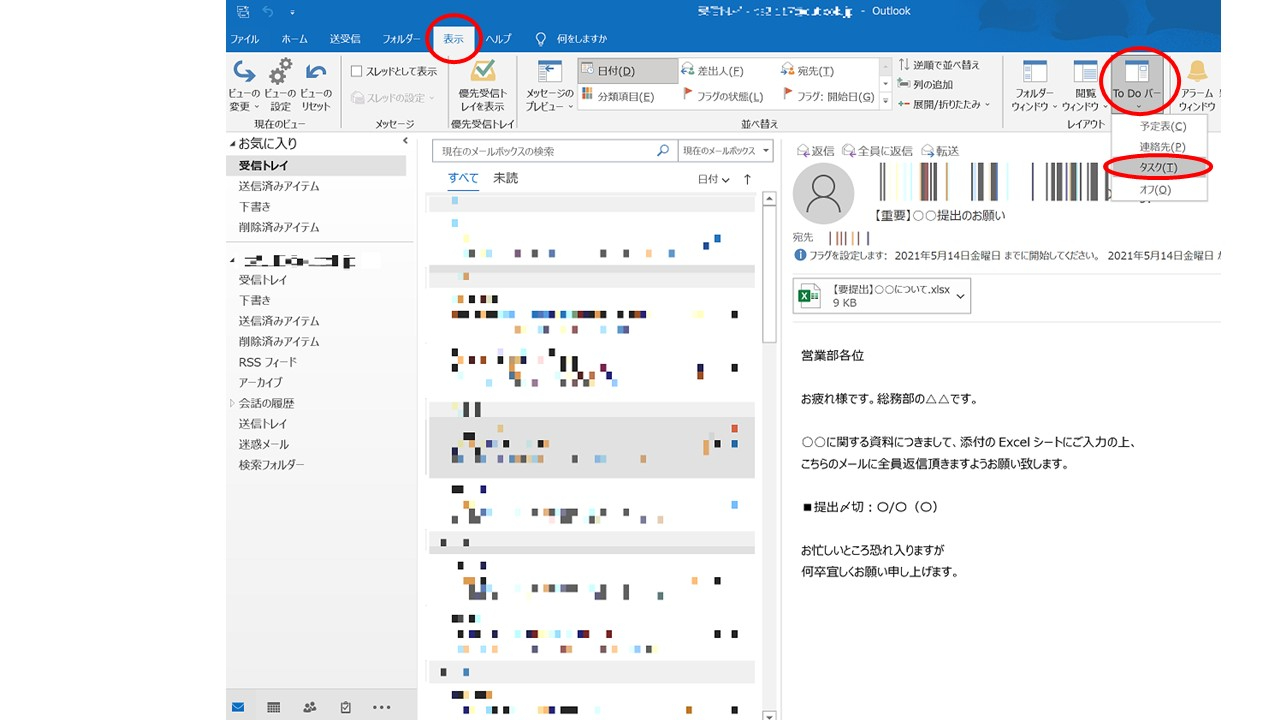The width and height of the screenshot is (1280, 720).
Task: Select the People icon in the navigation bar
Action: pos(309,706)
